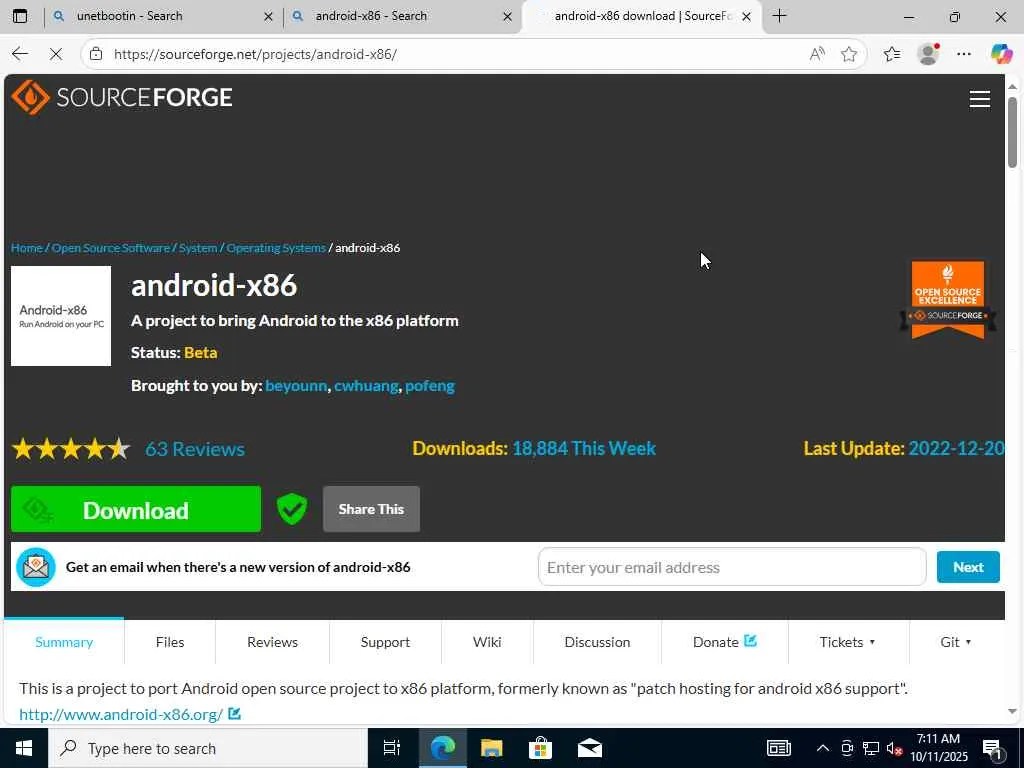
Task: Open the Support tab
Action: 385,642
